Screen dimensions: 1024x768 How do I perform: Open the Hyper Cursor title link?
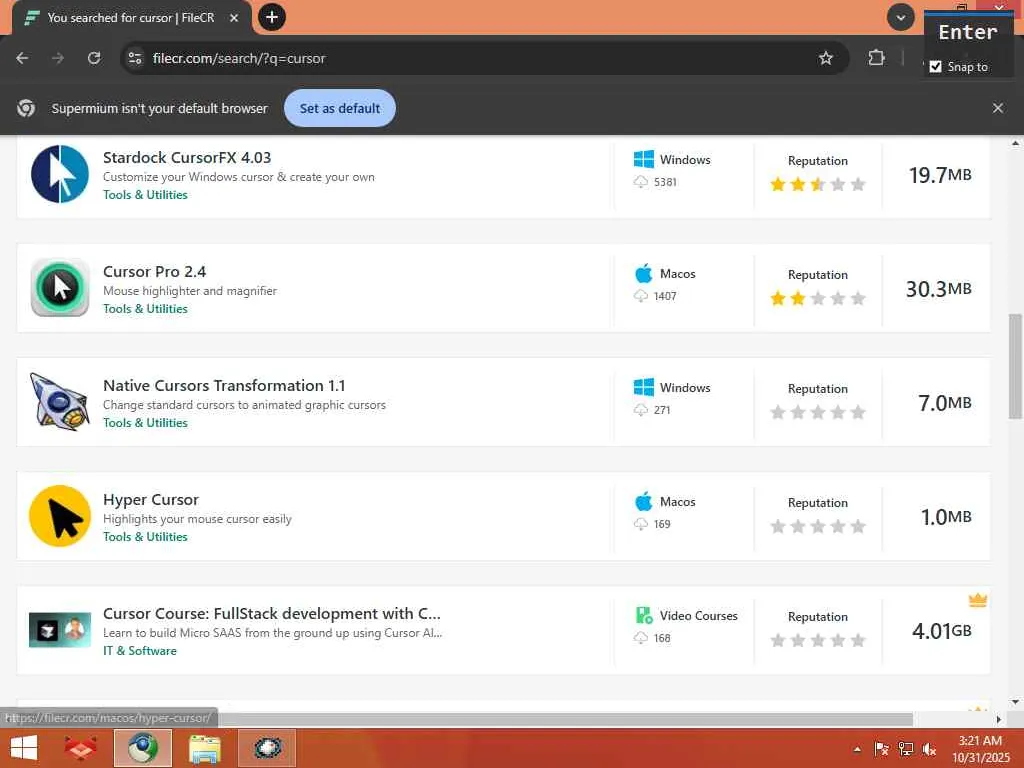pyautogui.click(x=151, y=500)
